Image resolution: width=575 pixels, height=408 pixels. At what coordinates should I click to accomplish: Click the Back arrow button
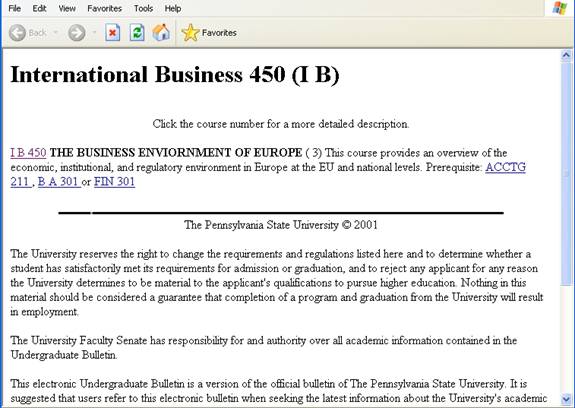tap(28, 33)
